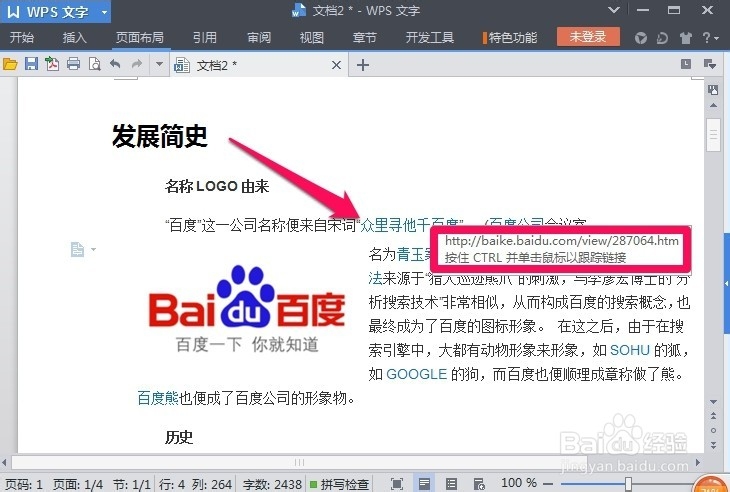Click the 页码: 1 status bar entry
730x492 pixels.
pyautogui.click(x=24, y=484)
